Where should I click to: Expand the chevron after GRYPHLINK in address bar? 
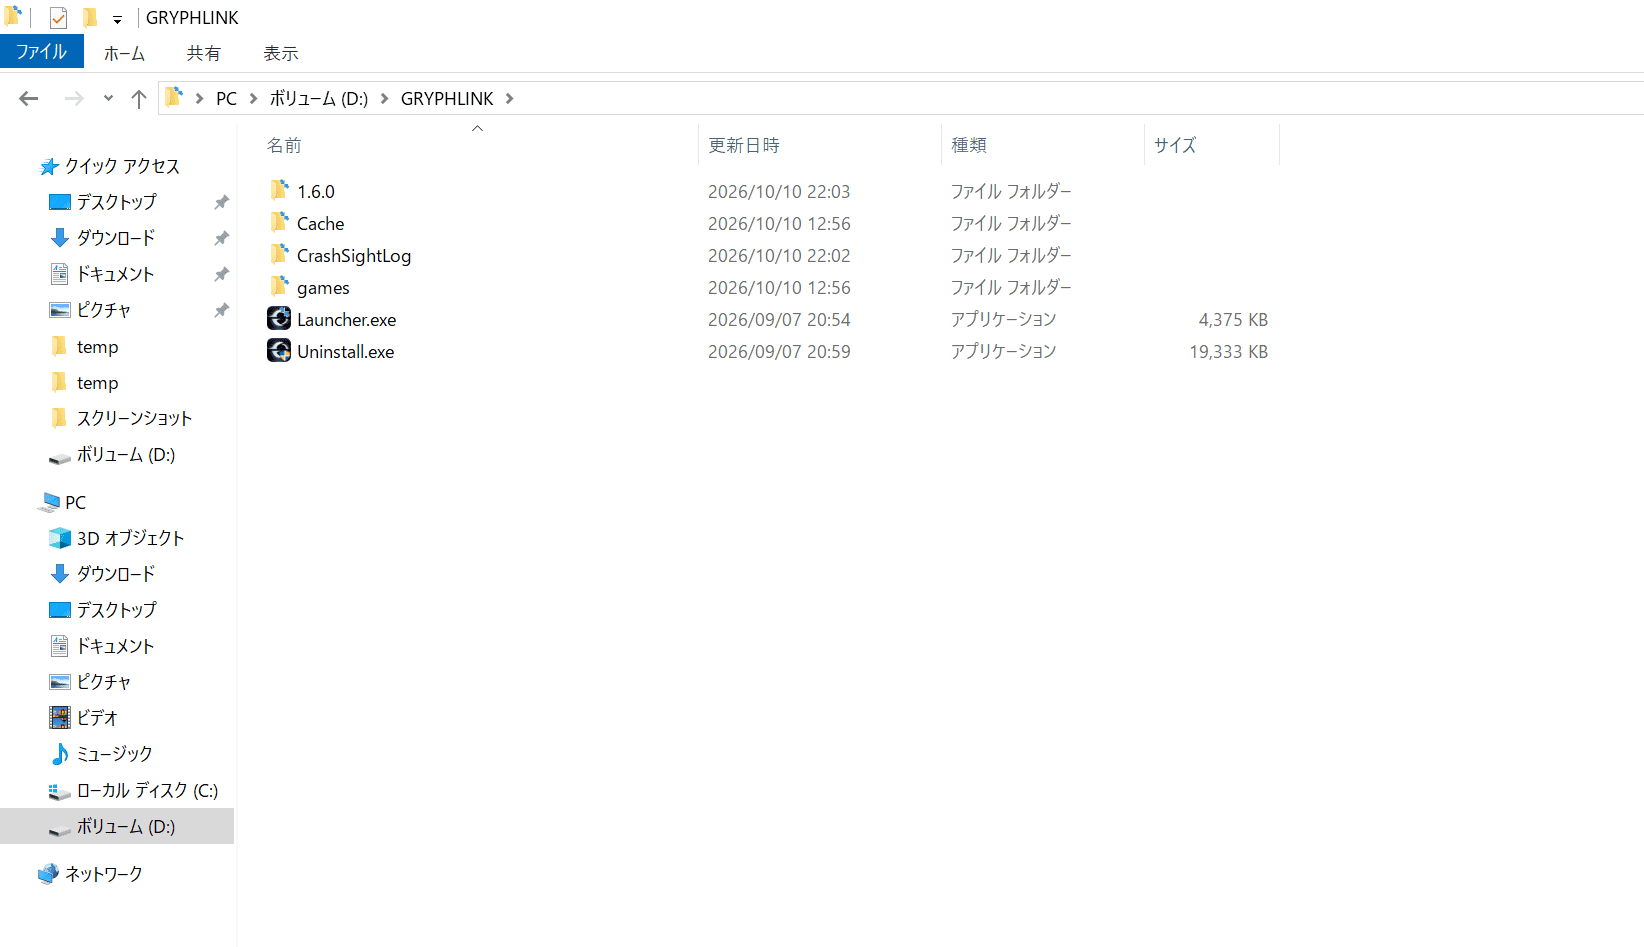click(x=510, y=98)
